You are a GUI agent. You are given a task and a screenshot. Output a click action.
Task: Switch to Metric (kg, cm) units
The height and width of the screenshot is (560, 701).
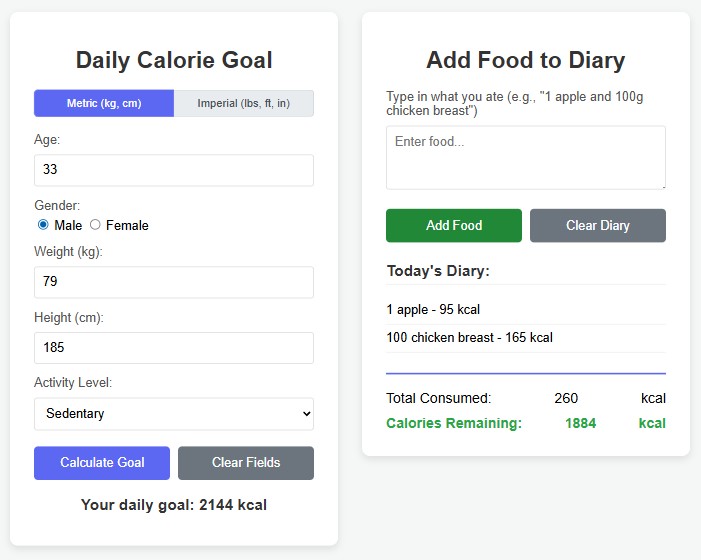coord(104,103)
